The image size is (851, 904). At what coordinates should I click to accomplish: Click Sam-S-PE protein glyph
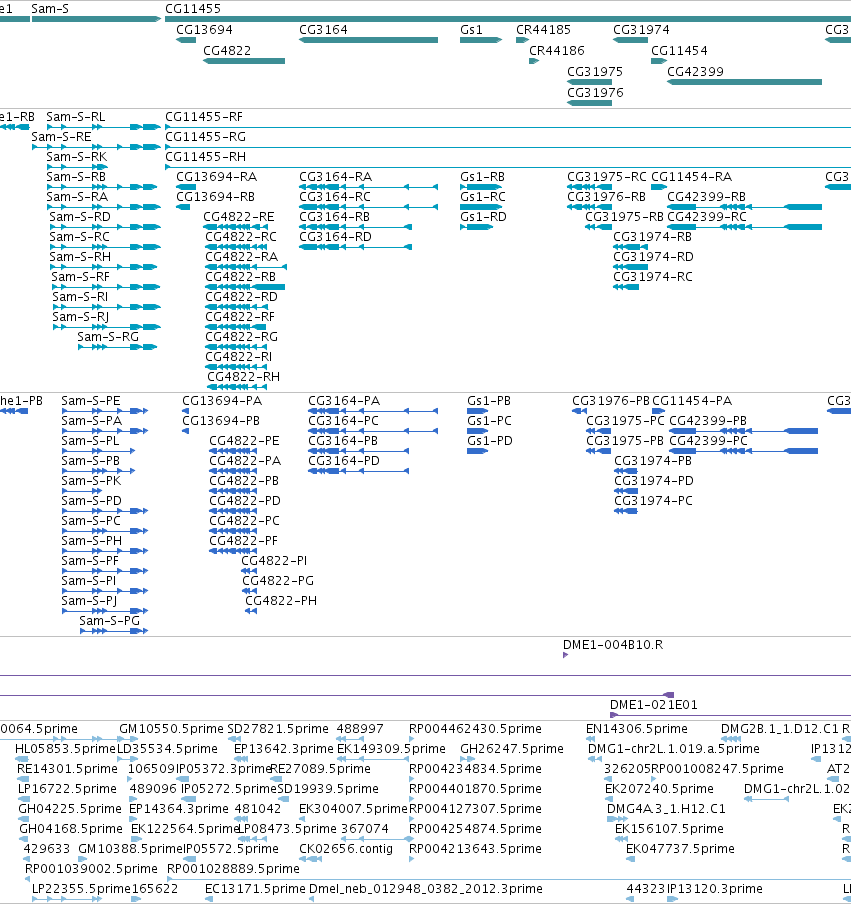(105, 411)
